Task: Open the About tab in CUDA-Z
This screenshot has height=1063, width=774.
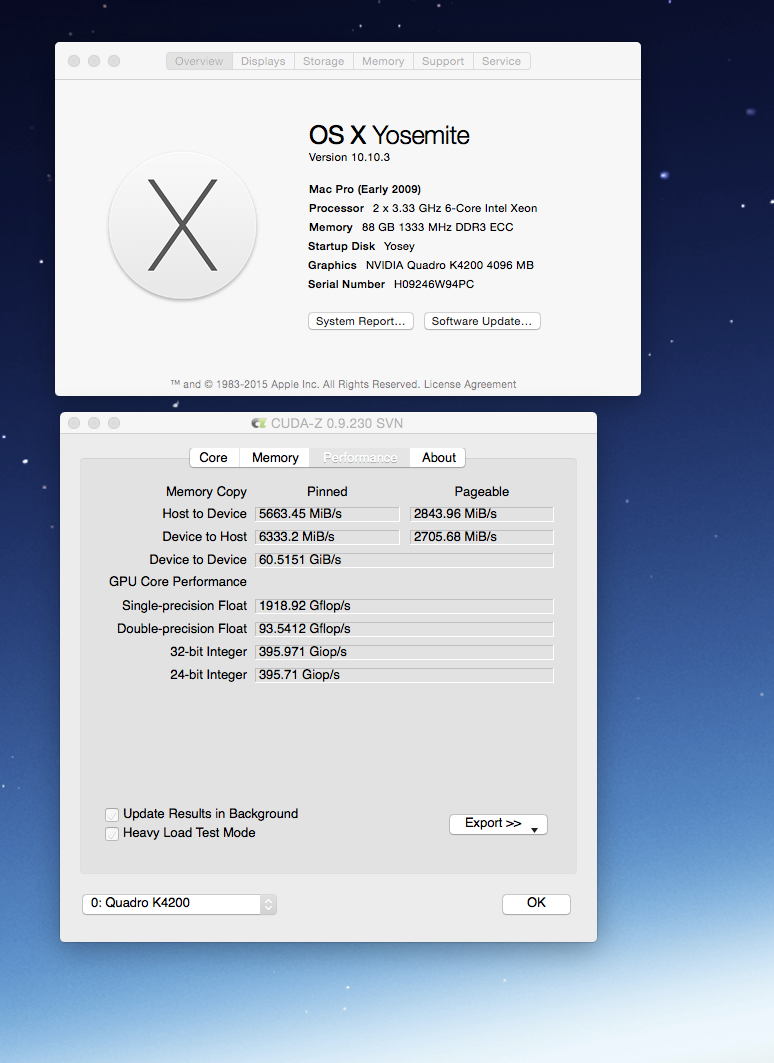Action: [439, 458]
